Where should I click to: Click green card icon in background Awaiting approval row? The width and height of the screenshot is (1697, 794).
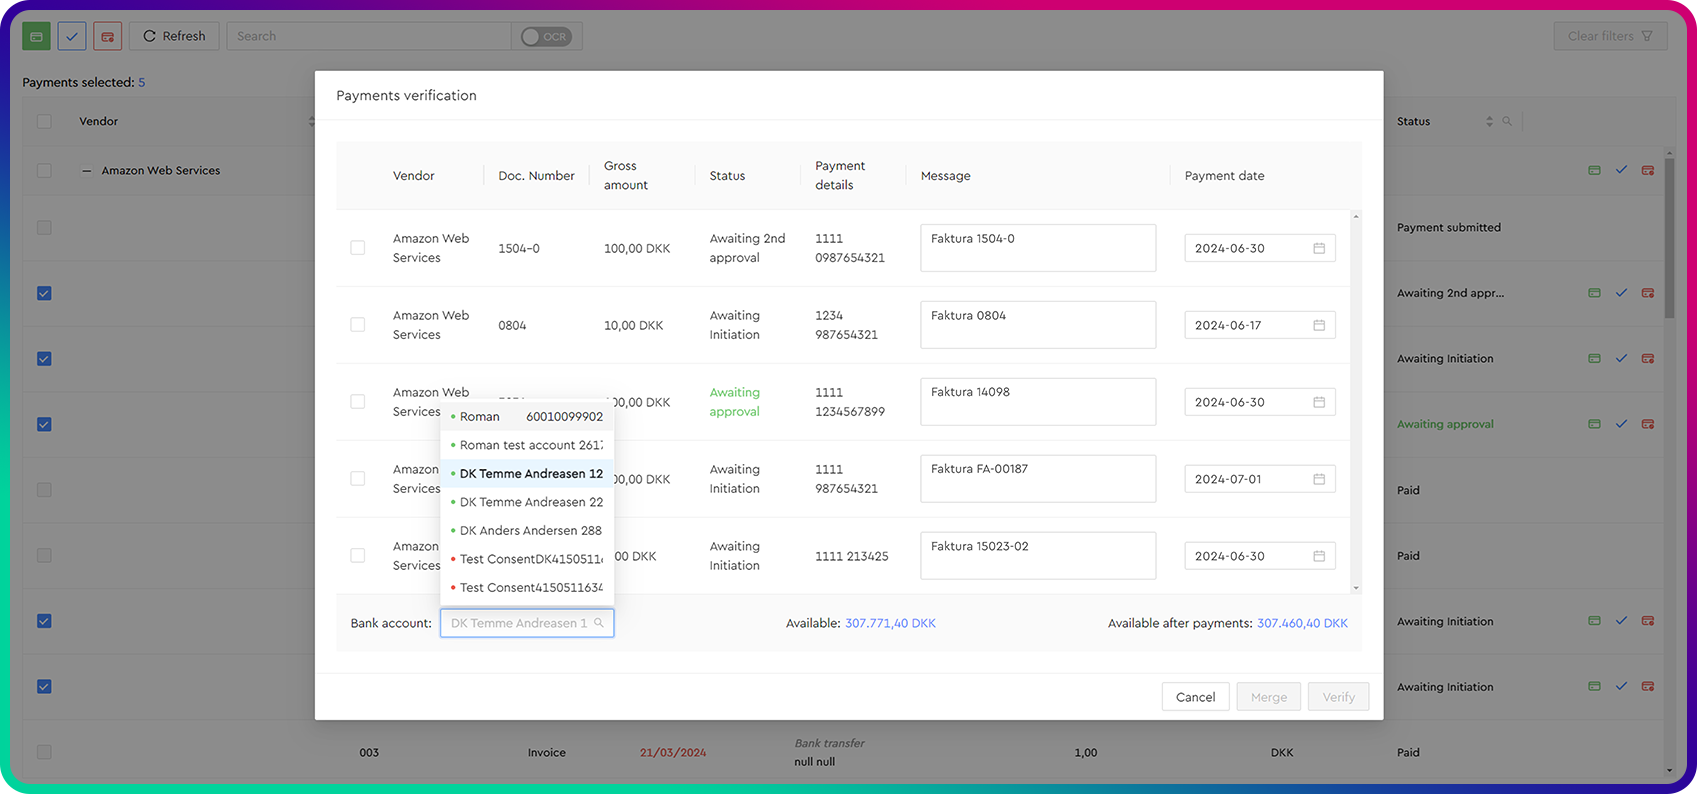click(1594, 424)
